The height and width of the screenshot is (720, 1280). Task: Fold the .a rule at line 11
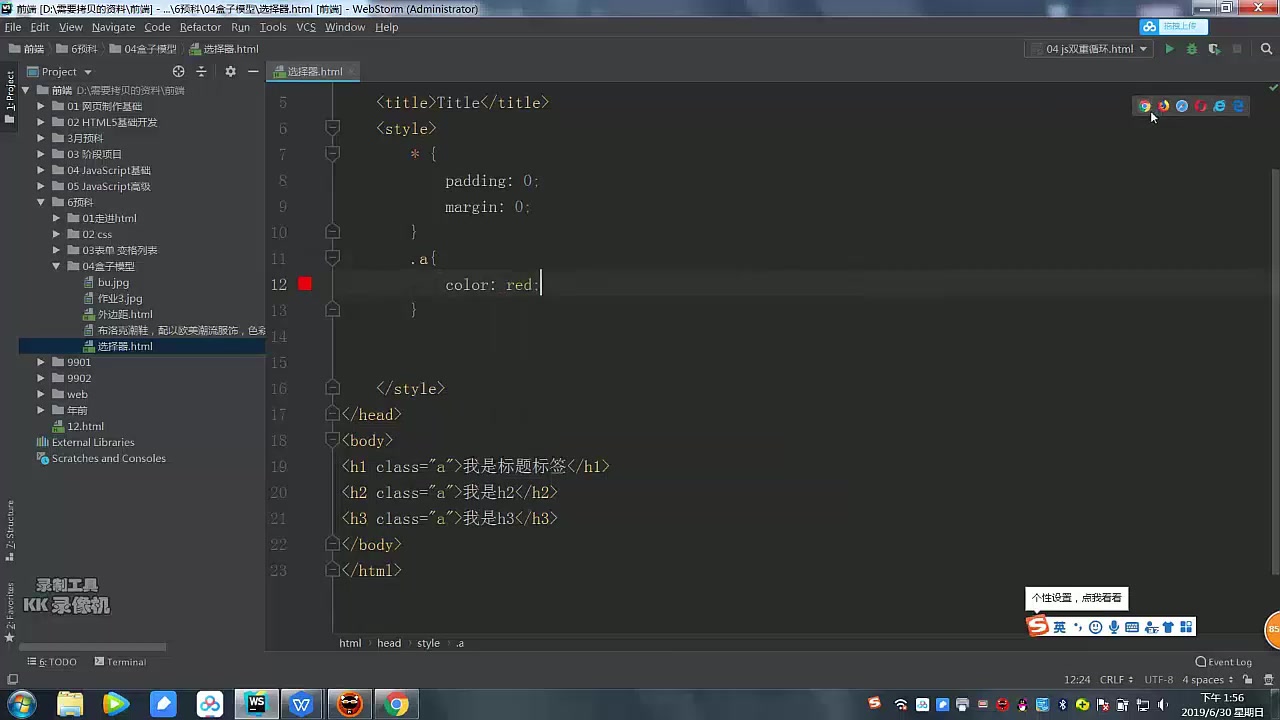pyautogui.click(x=332, y=258)
